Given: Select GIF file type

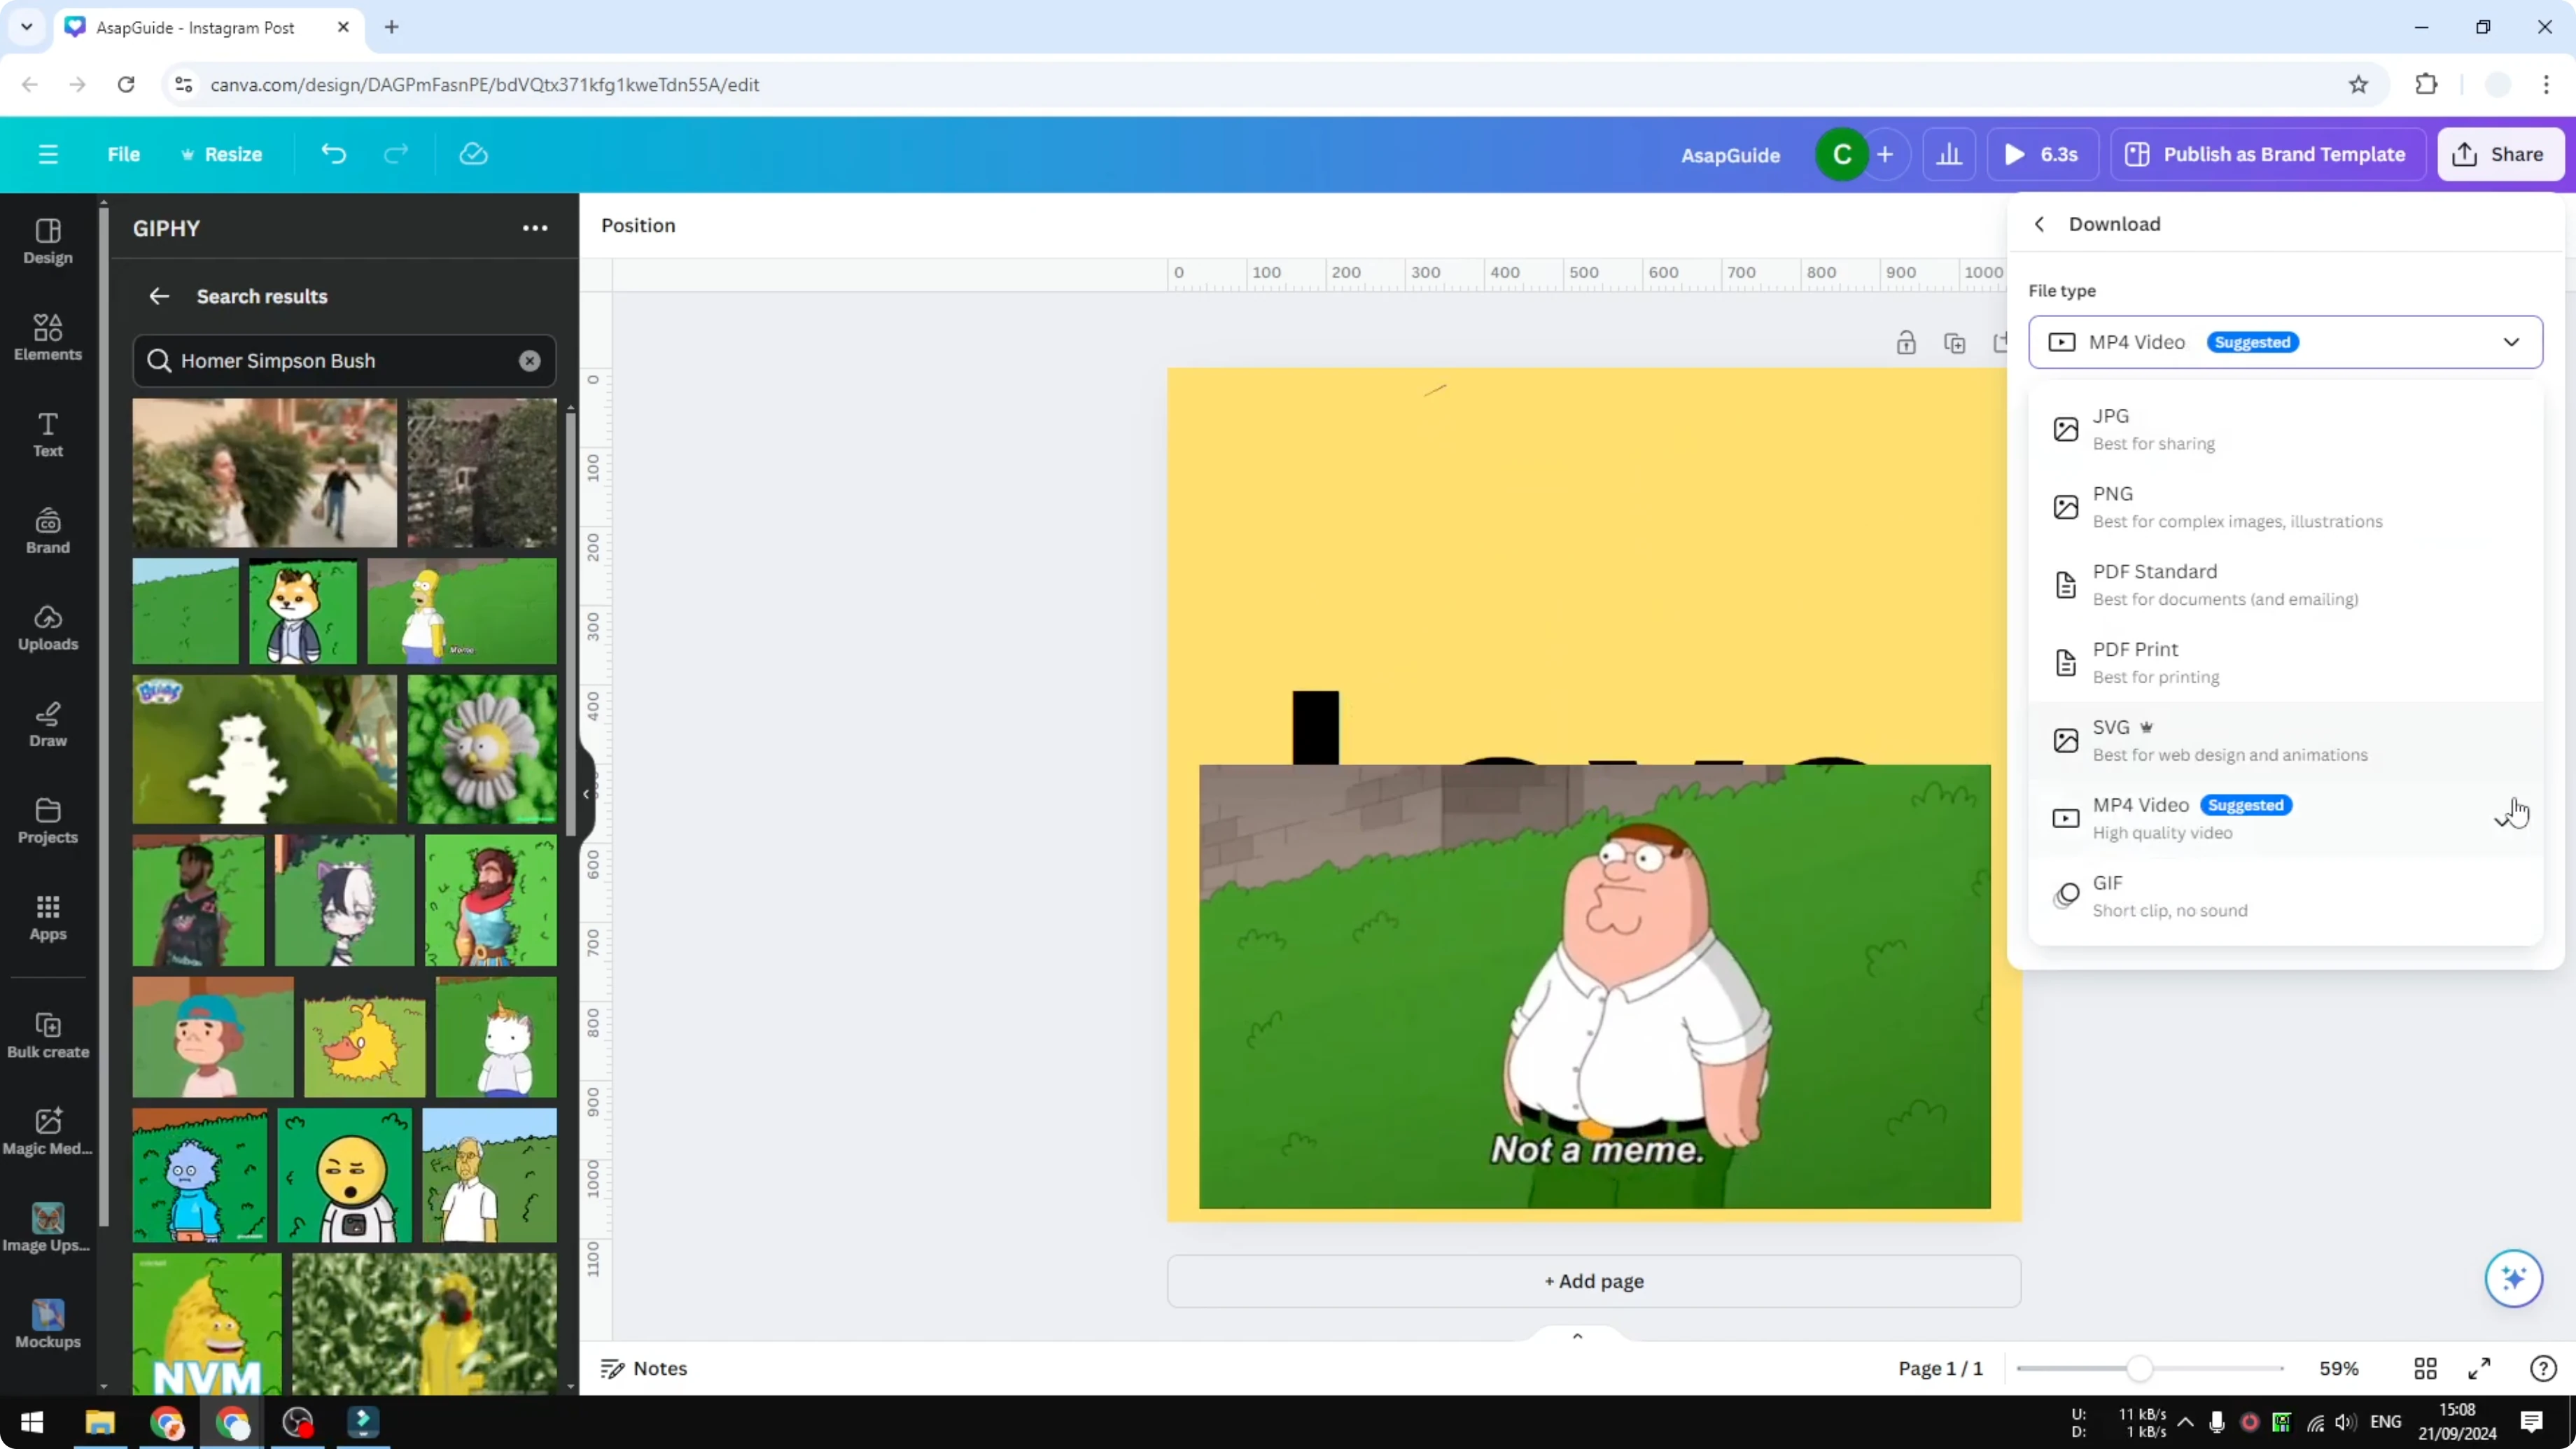Looking at the screenshot, I should coord(2285,896).
